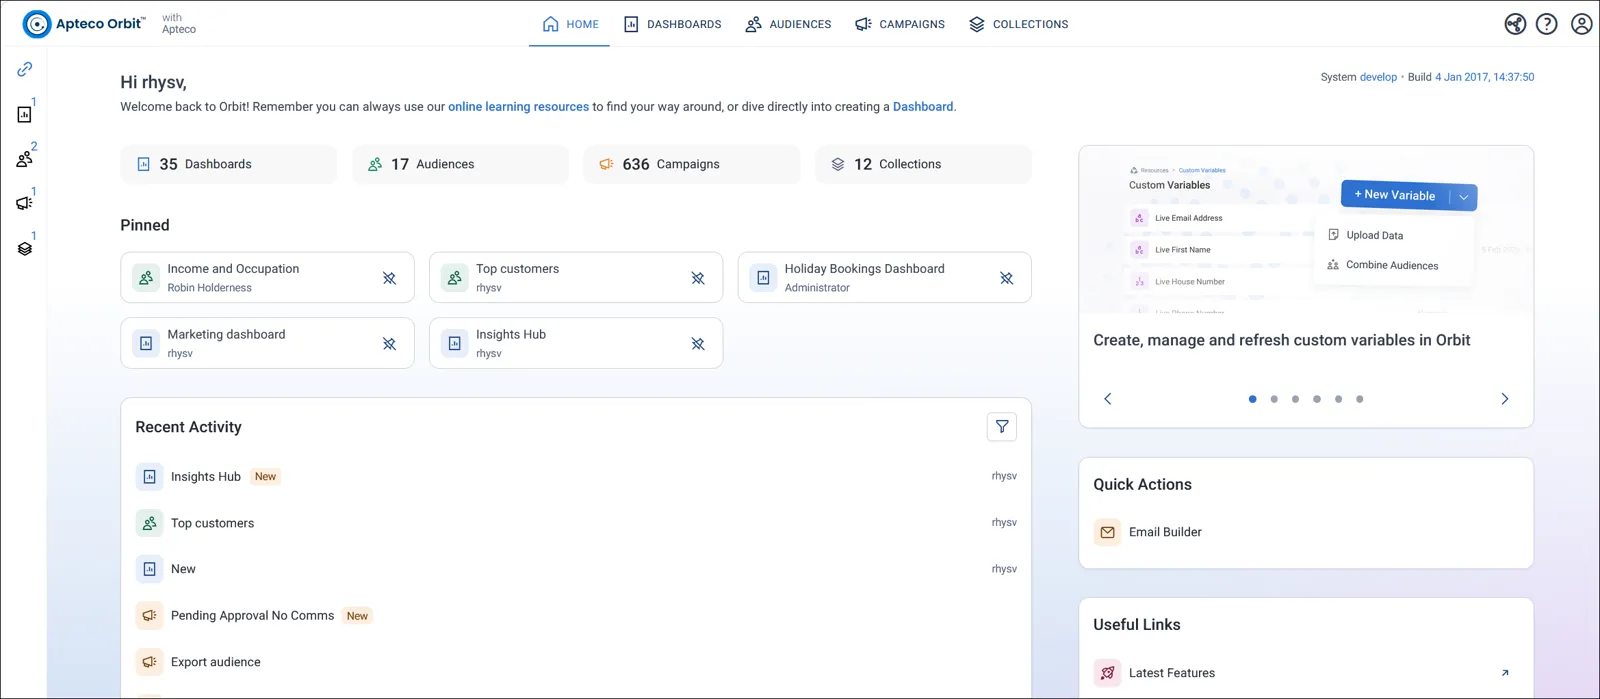Follow the Dashboard link in welcome text
The height and width of the screenshot is (699, 1600).
923,107
